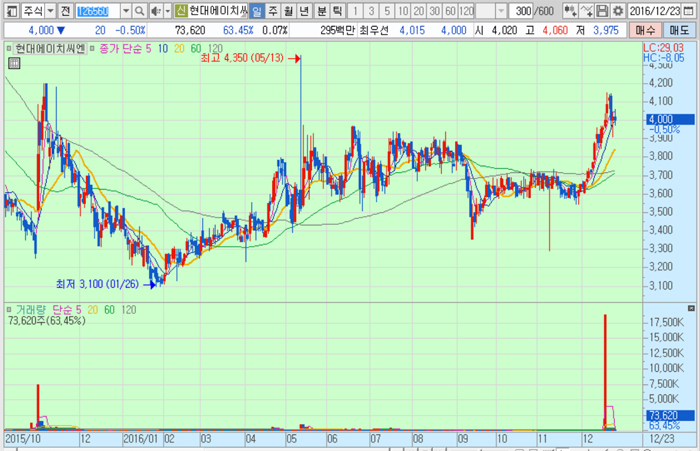Click the 60 interval preset button
Screen dimensions: 700x451
450,10
